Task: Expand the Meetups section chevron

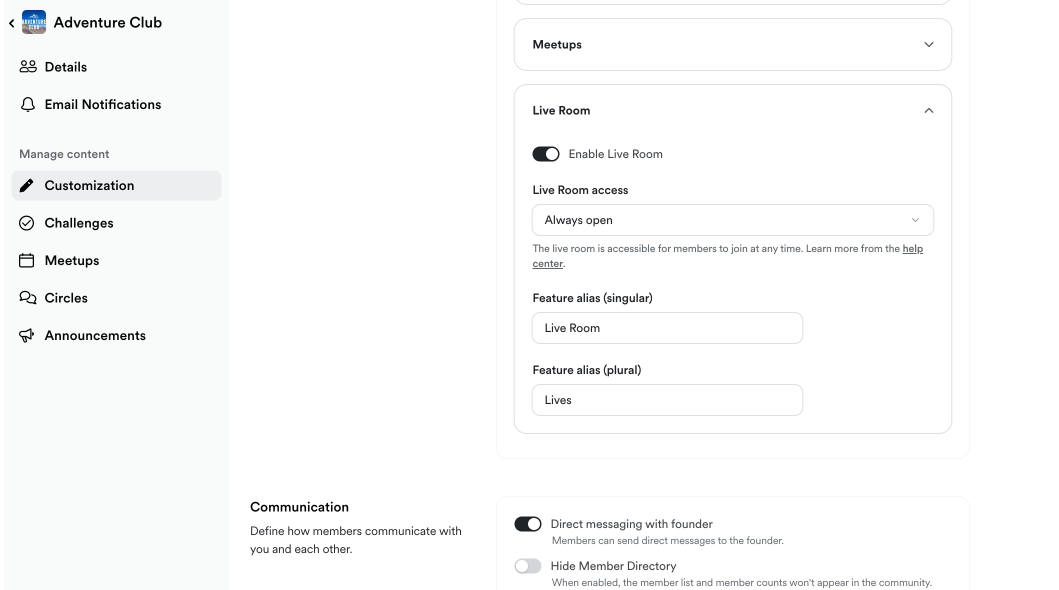Action: point(928,45)
